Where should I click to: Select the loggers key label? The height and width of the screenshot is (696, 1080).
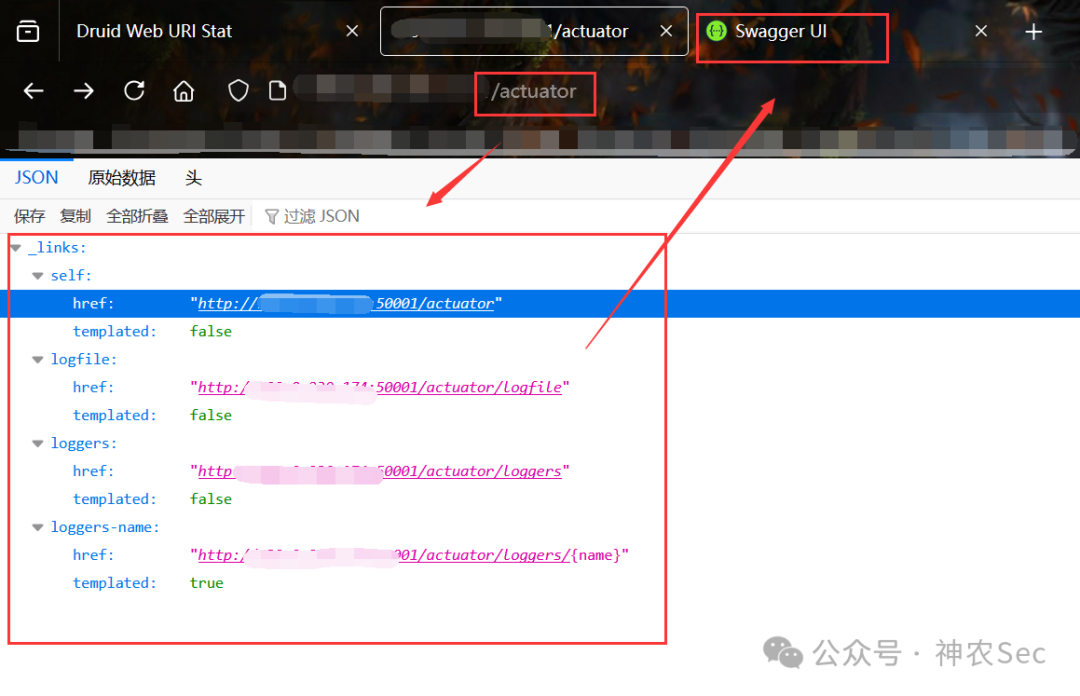[84, 444]
